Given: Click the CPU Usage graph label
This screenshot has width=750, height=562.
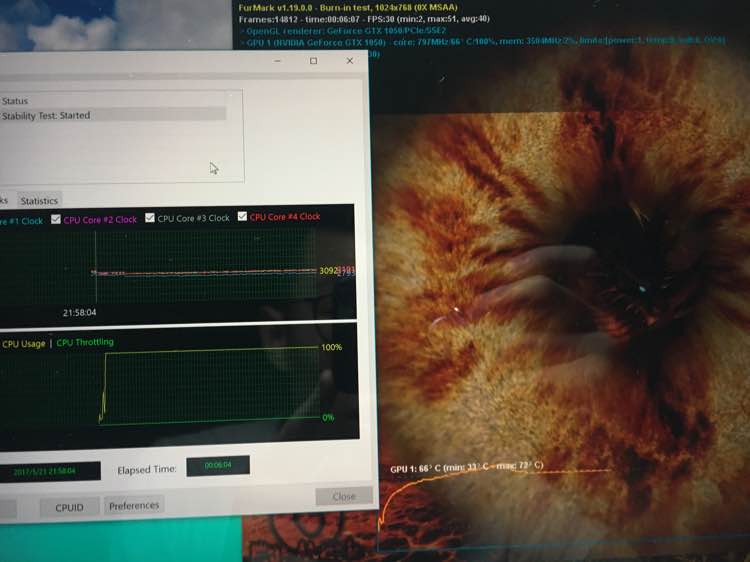Looking at the screenshot, I should point(23,344).
